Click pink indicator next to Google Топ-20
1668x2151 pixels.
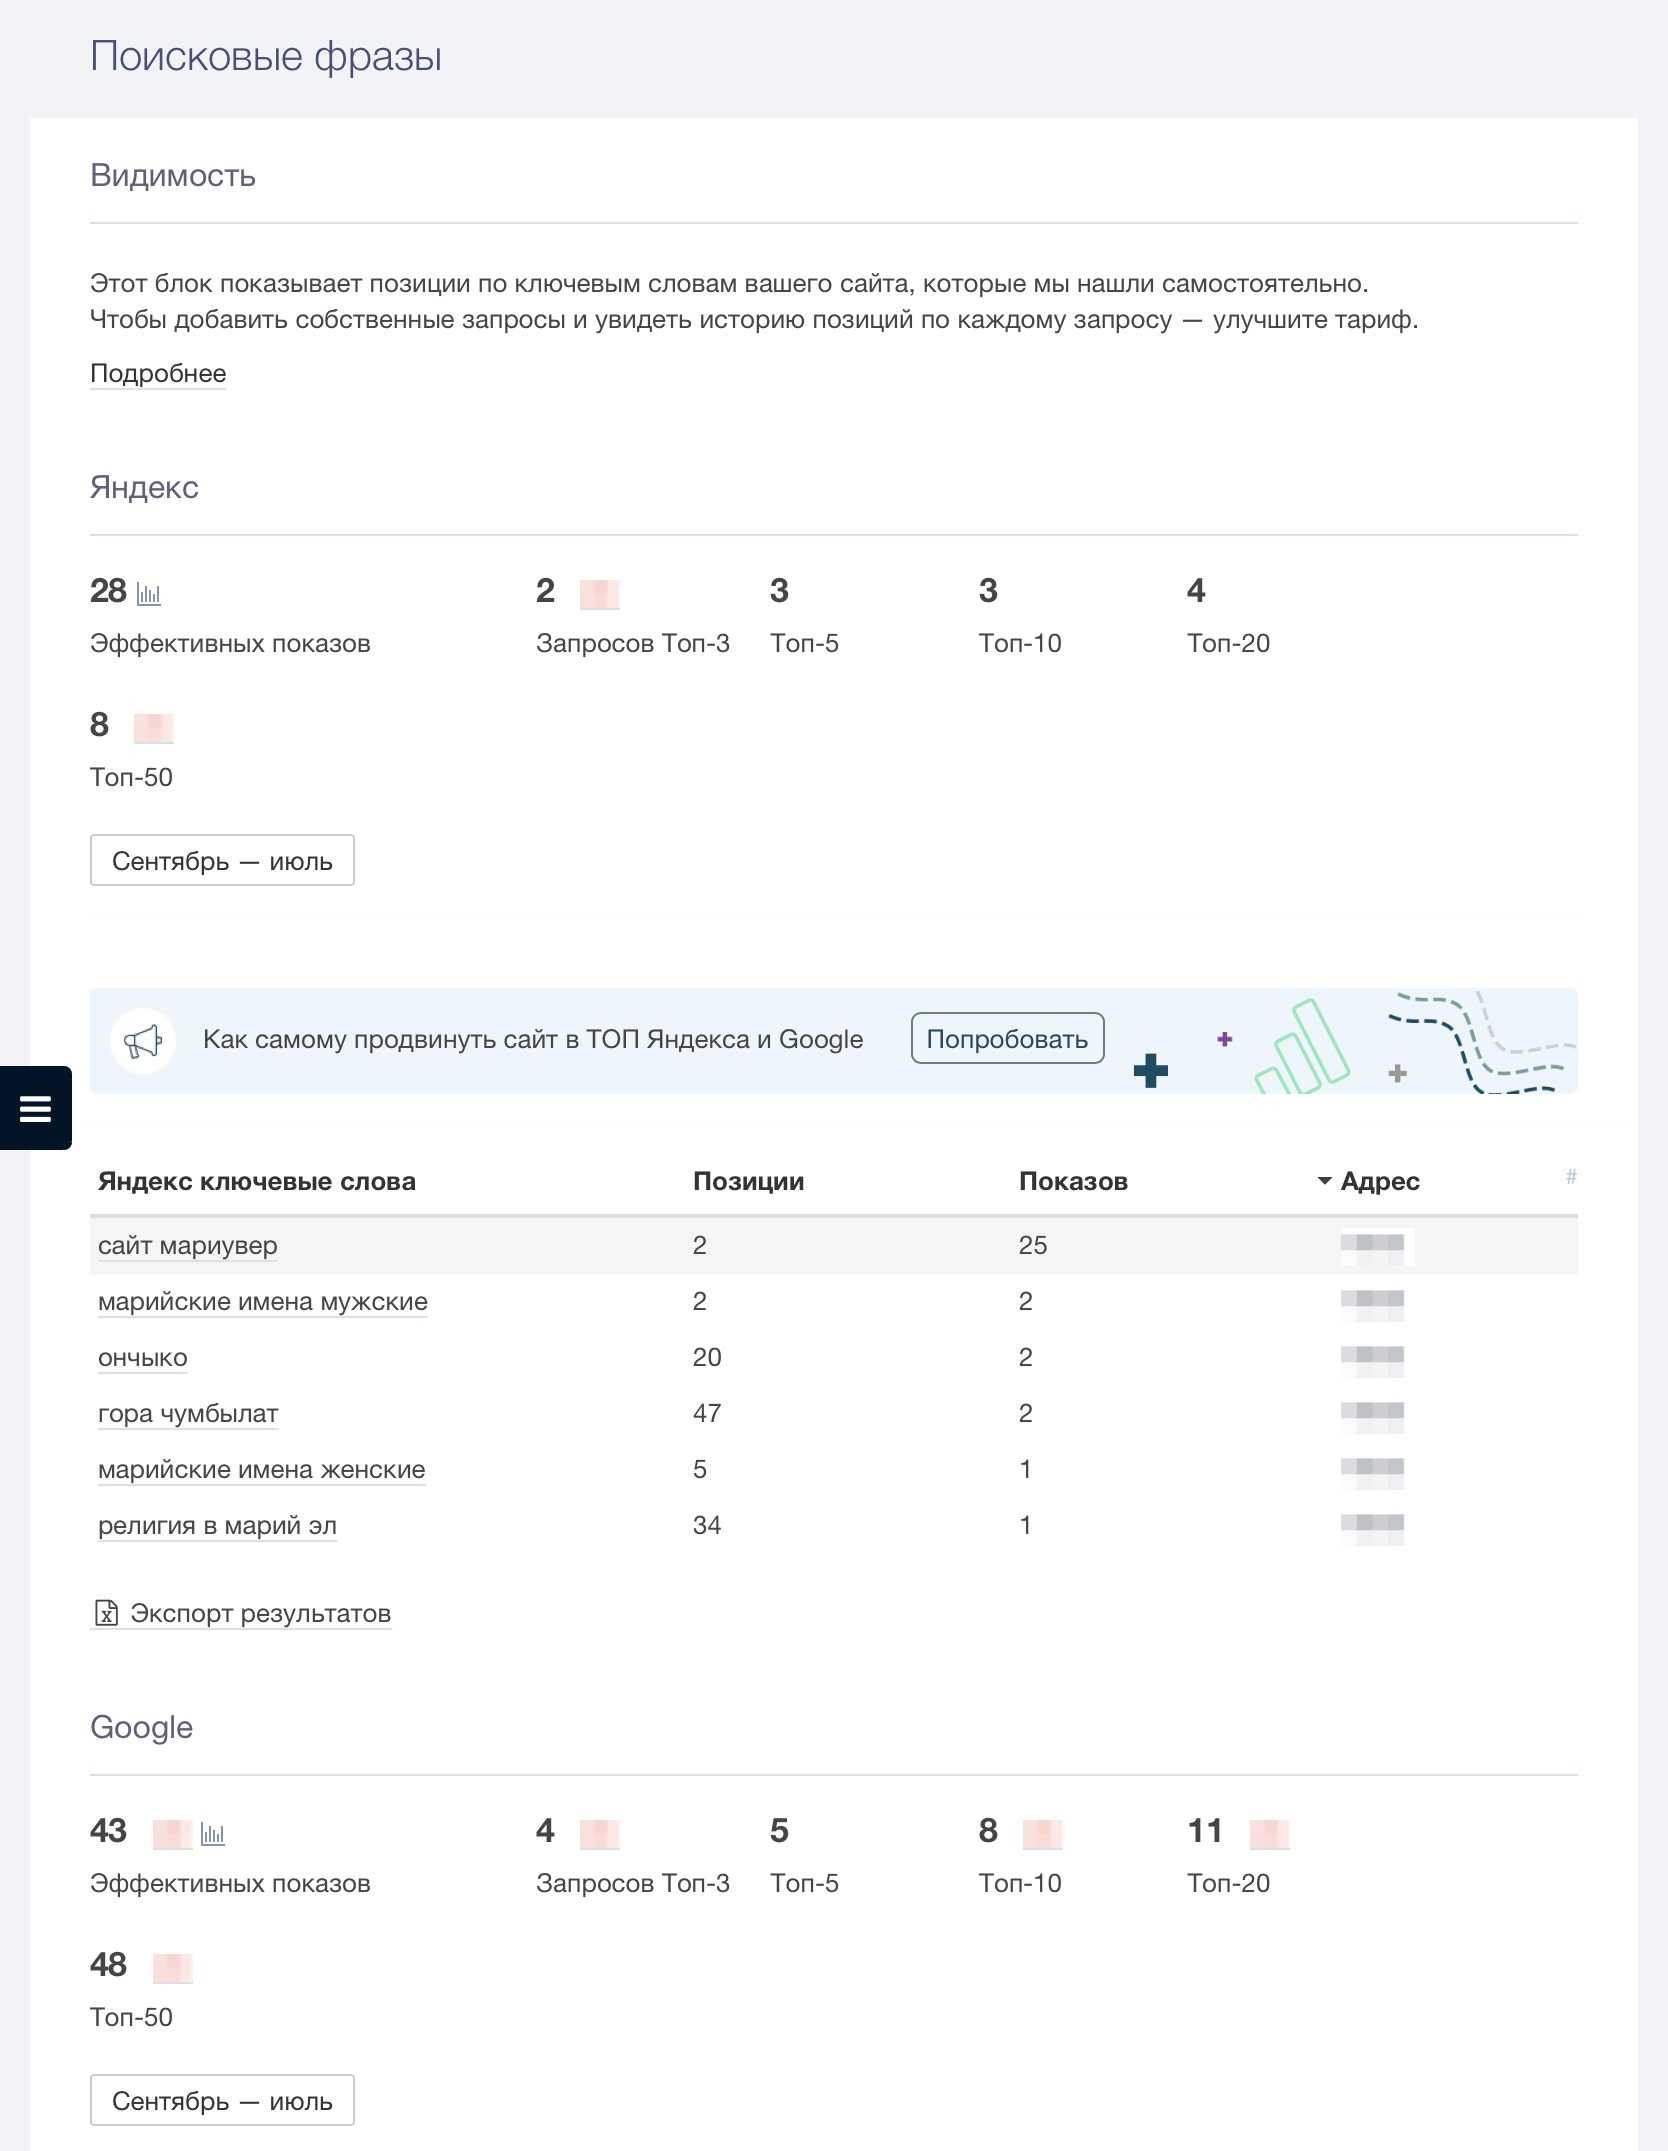(x=1270, y=1834)
